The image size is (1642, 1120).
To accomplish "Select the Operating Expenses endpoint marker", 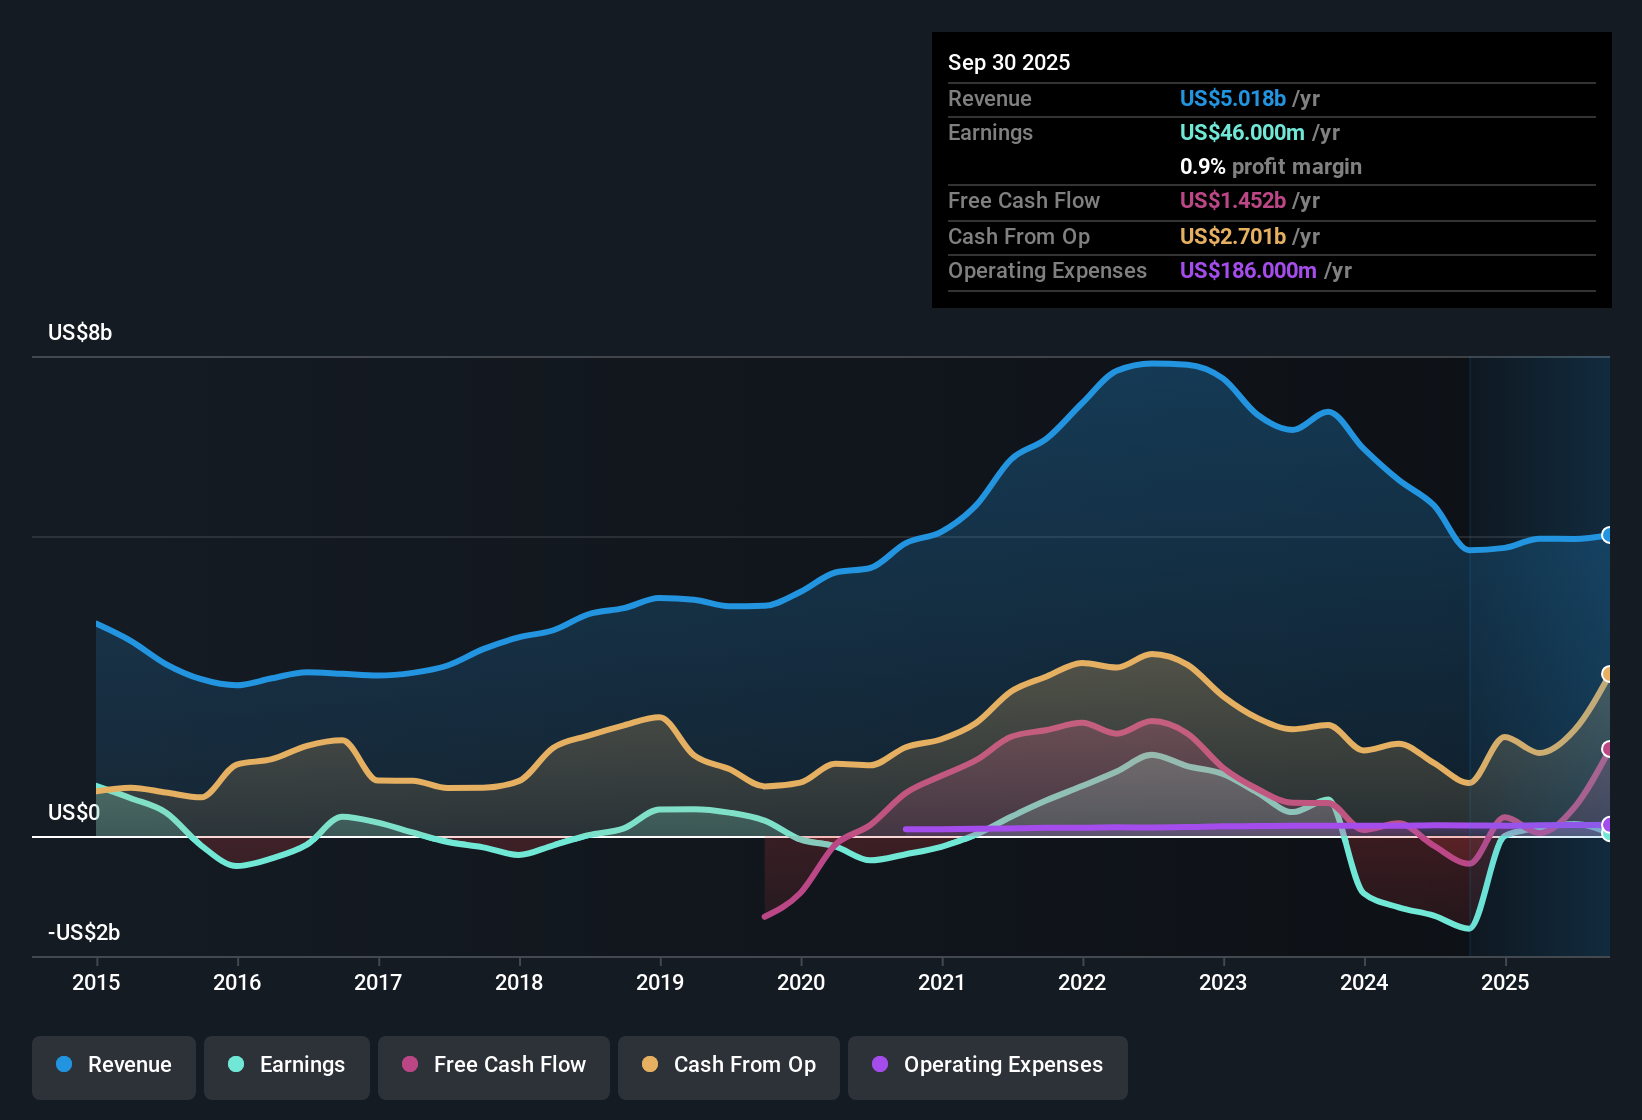I will (x=1608, y=825).
